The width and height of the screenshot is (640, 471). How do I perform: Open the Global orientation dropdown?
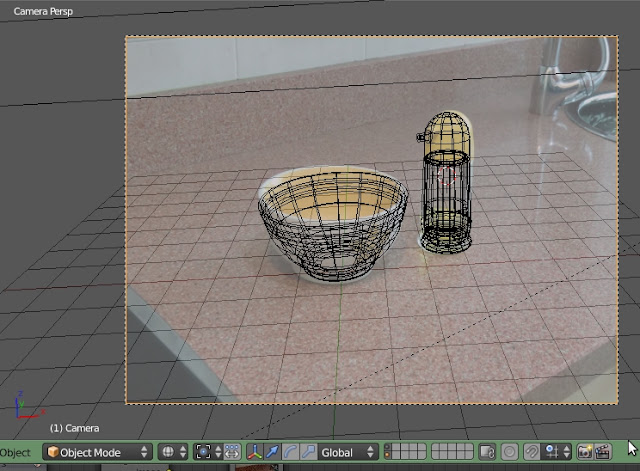coord(347,452)
